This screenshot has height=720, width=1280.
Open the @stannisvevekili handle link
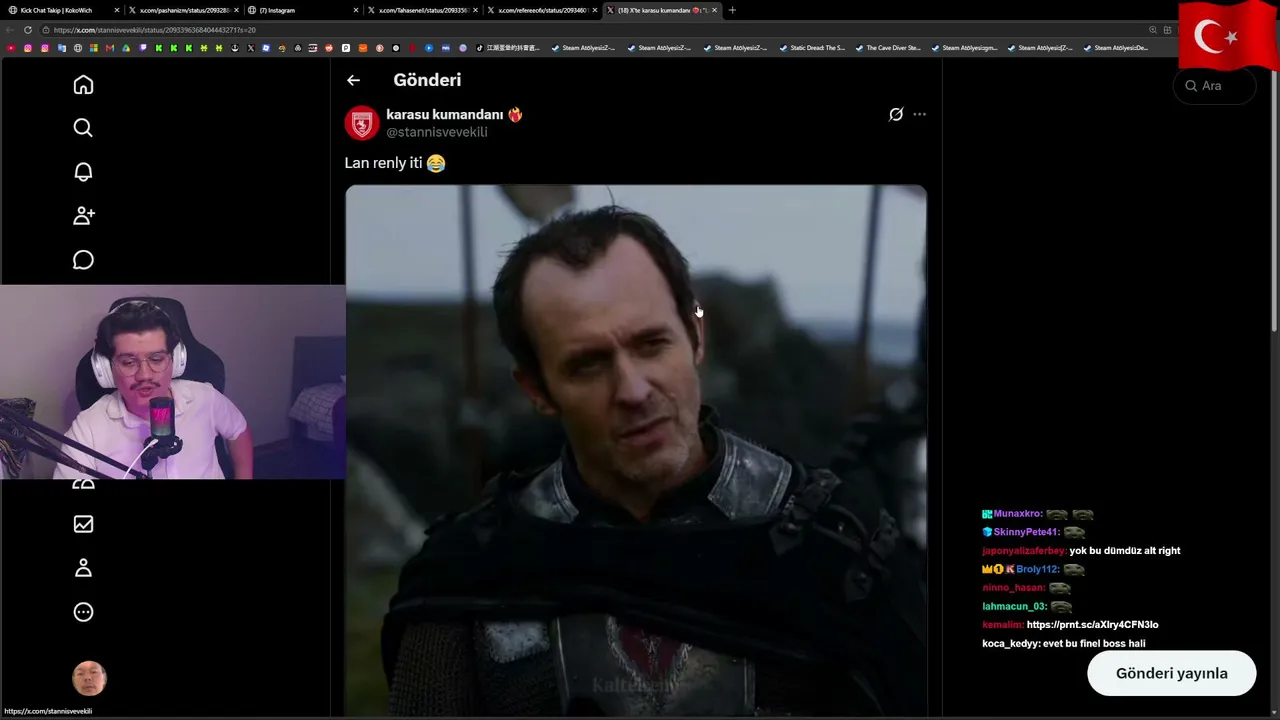(x=437, y=132)
